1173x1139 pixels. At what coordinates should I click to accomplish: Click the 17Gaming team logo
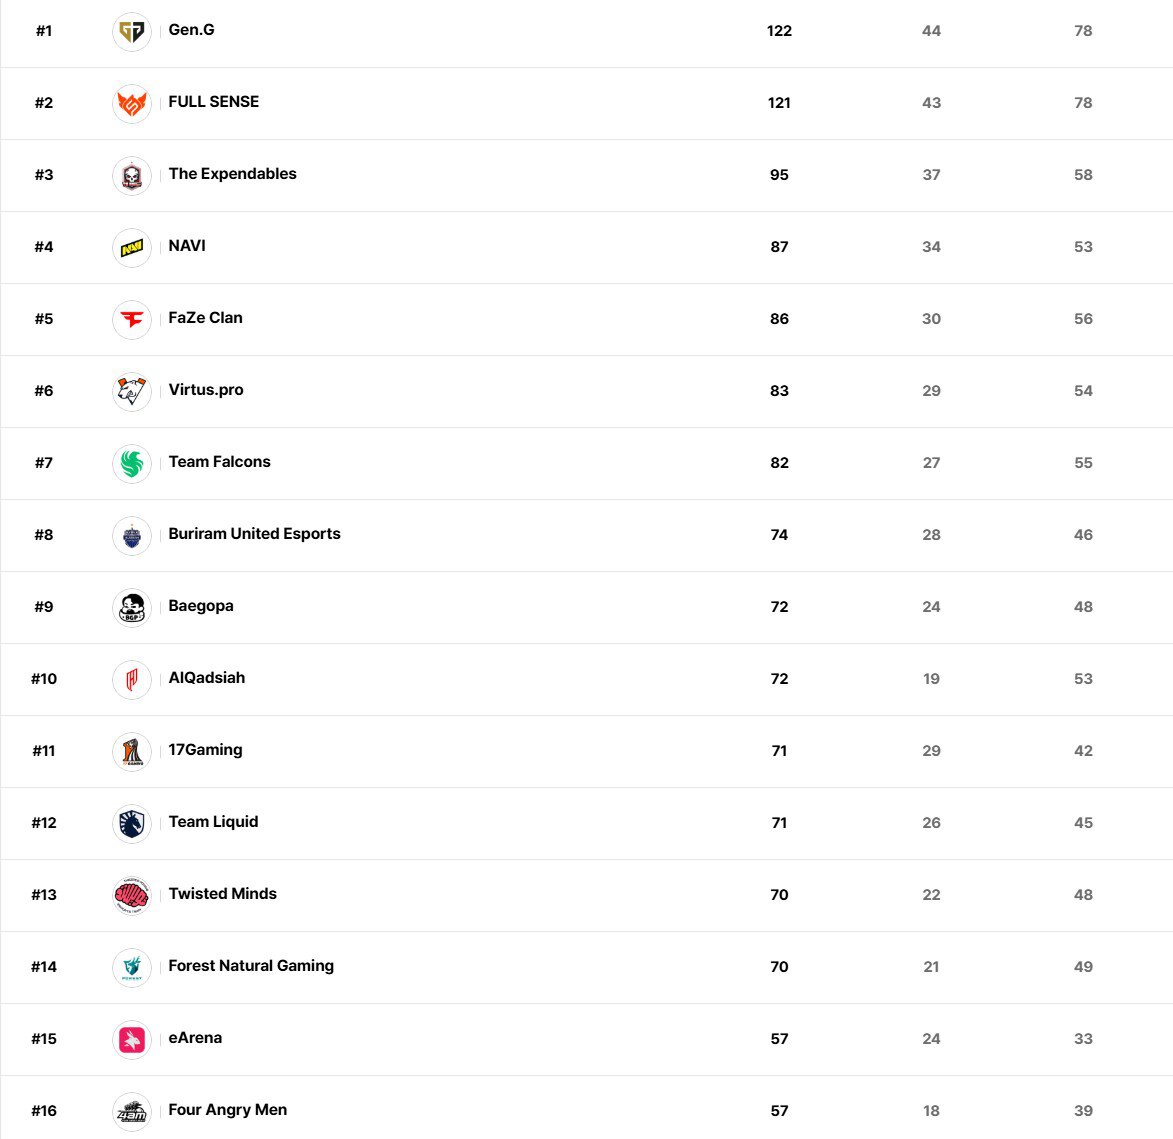pyautogui.click(x=132, y=751)
